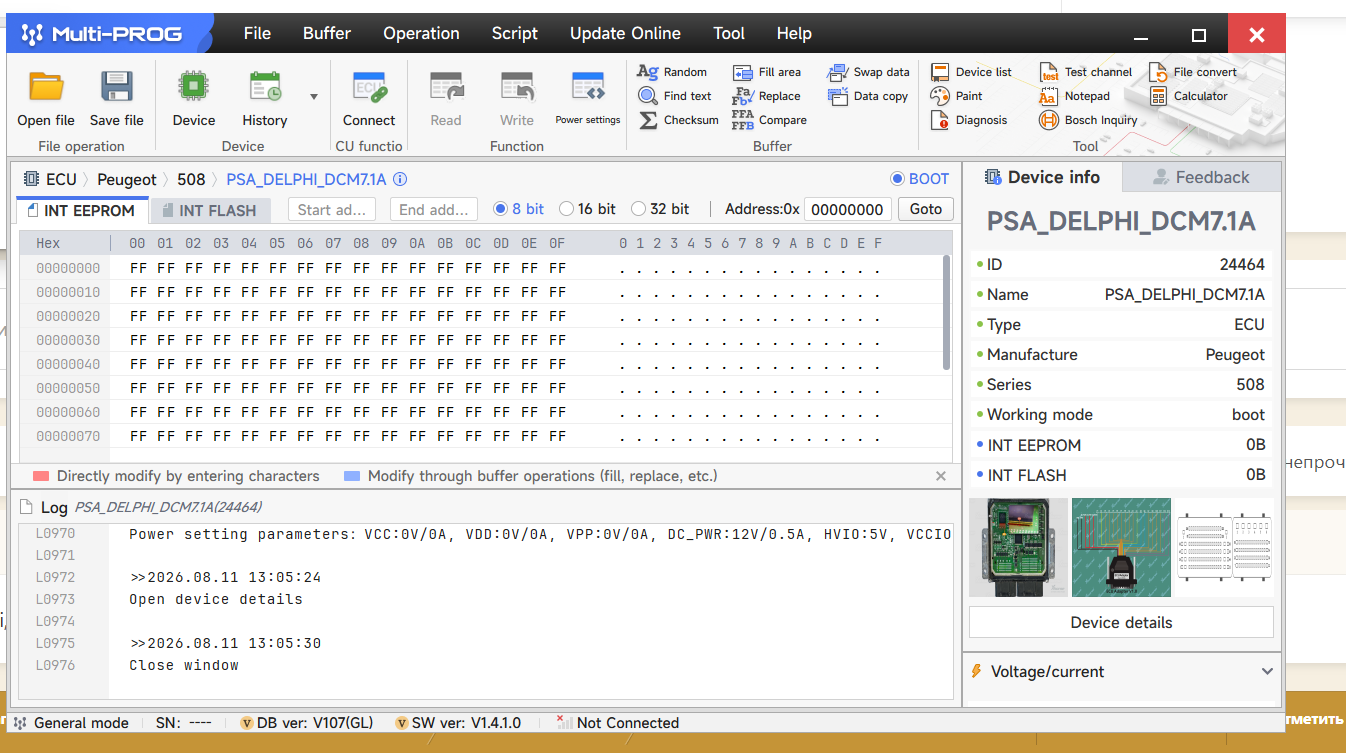Viewport: 1346px width, 753px height.
Task: Open the green adapter wiring thumbnail
Action: [x=1121, y=547]
